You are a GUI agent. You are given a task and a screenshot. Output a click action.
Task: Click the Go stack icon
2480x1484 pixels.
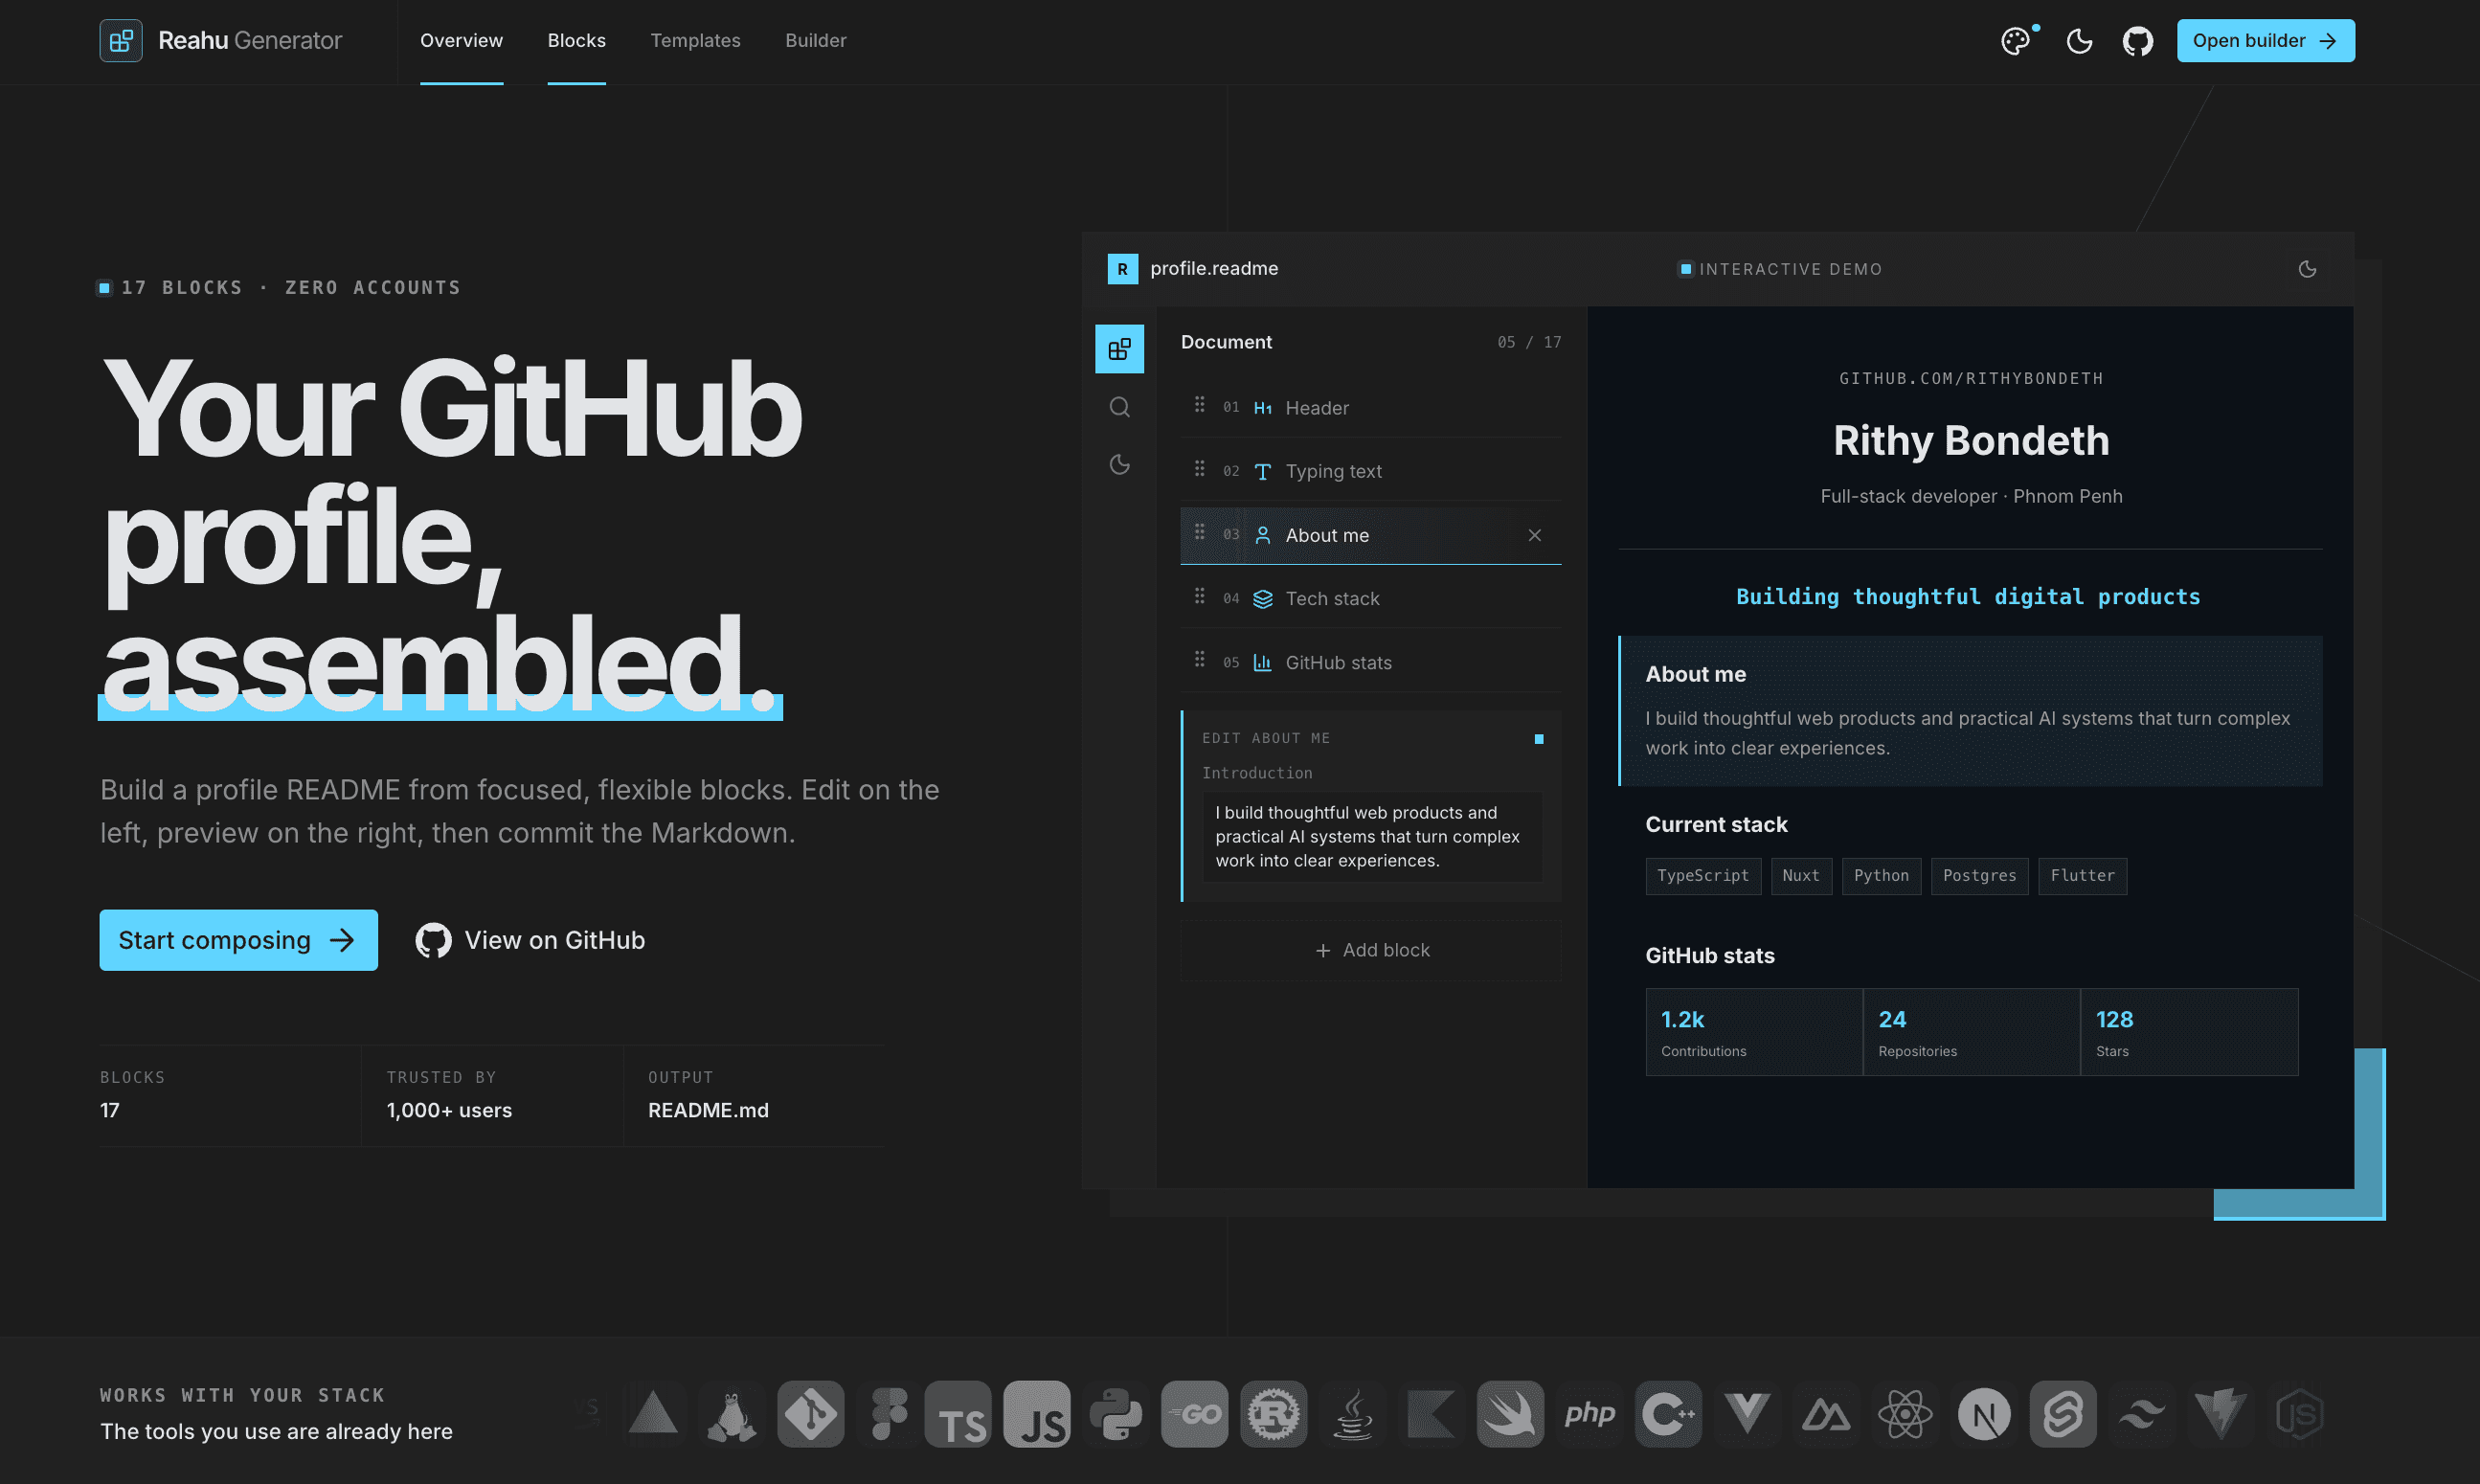(x=1195, y=1414)
